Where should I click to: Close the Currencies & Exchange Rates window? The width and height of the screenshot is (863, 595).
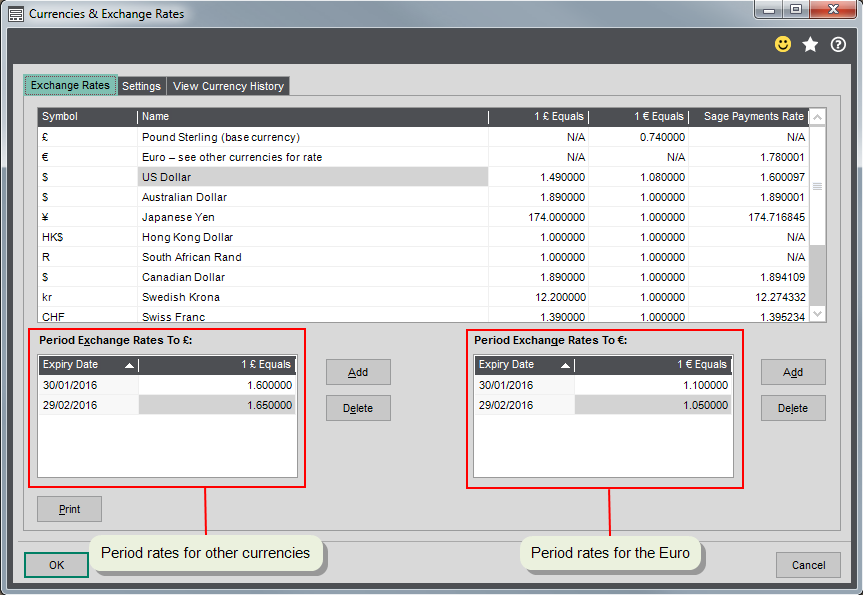(833, 9)
